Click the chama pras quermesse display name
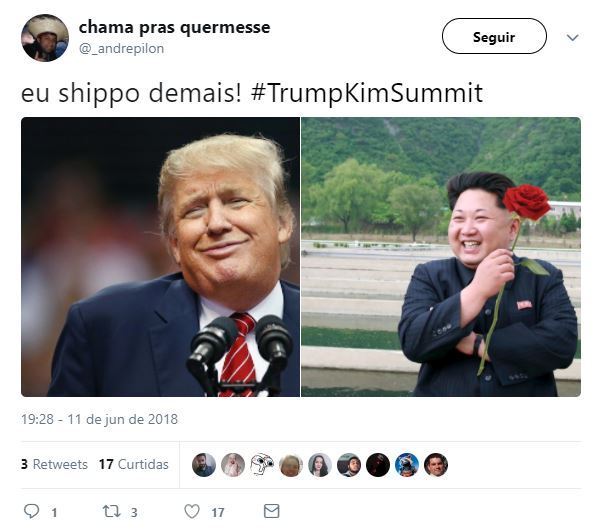 [x=174, y=27]
